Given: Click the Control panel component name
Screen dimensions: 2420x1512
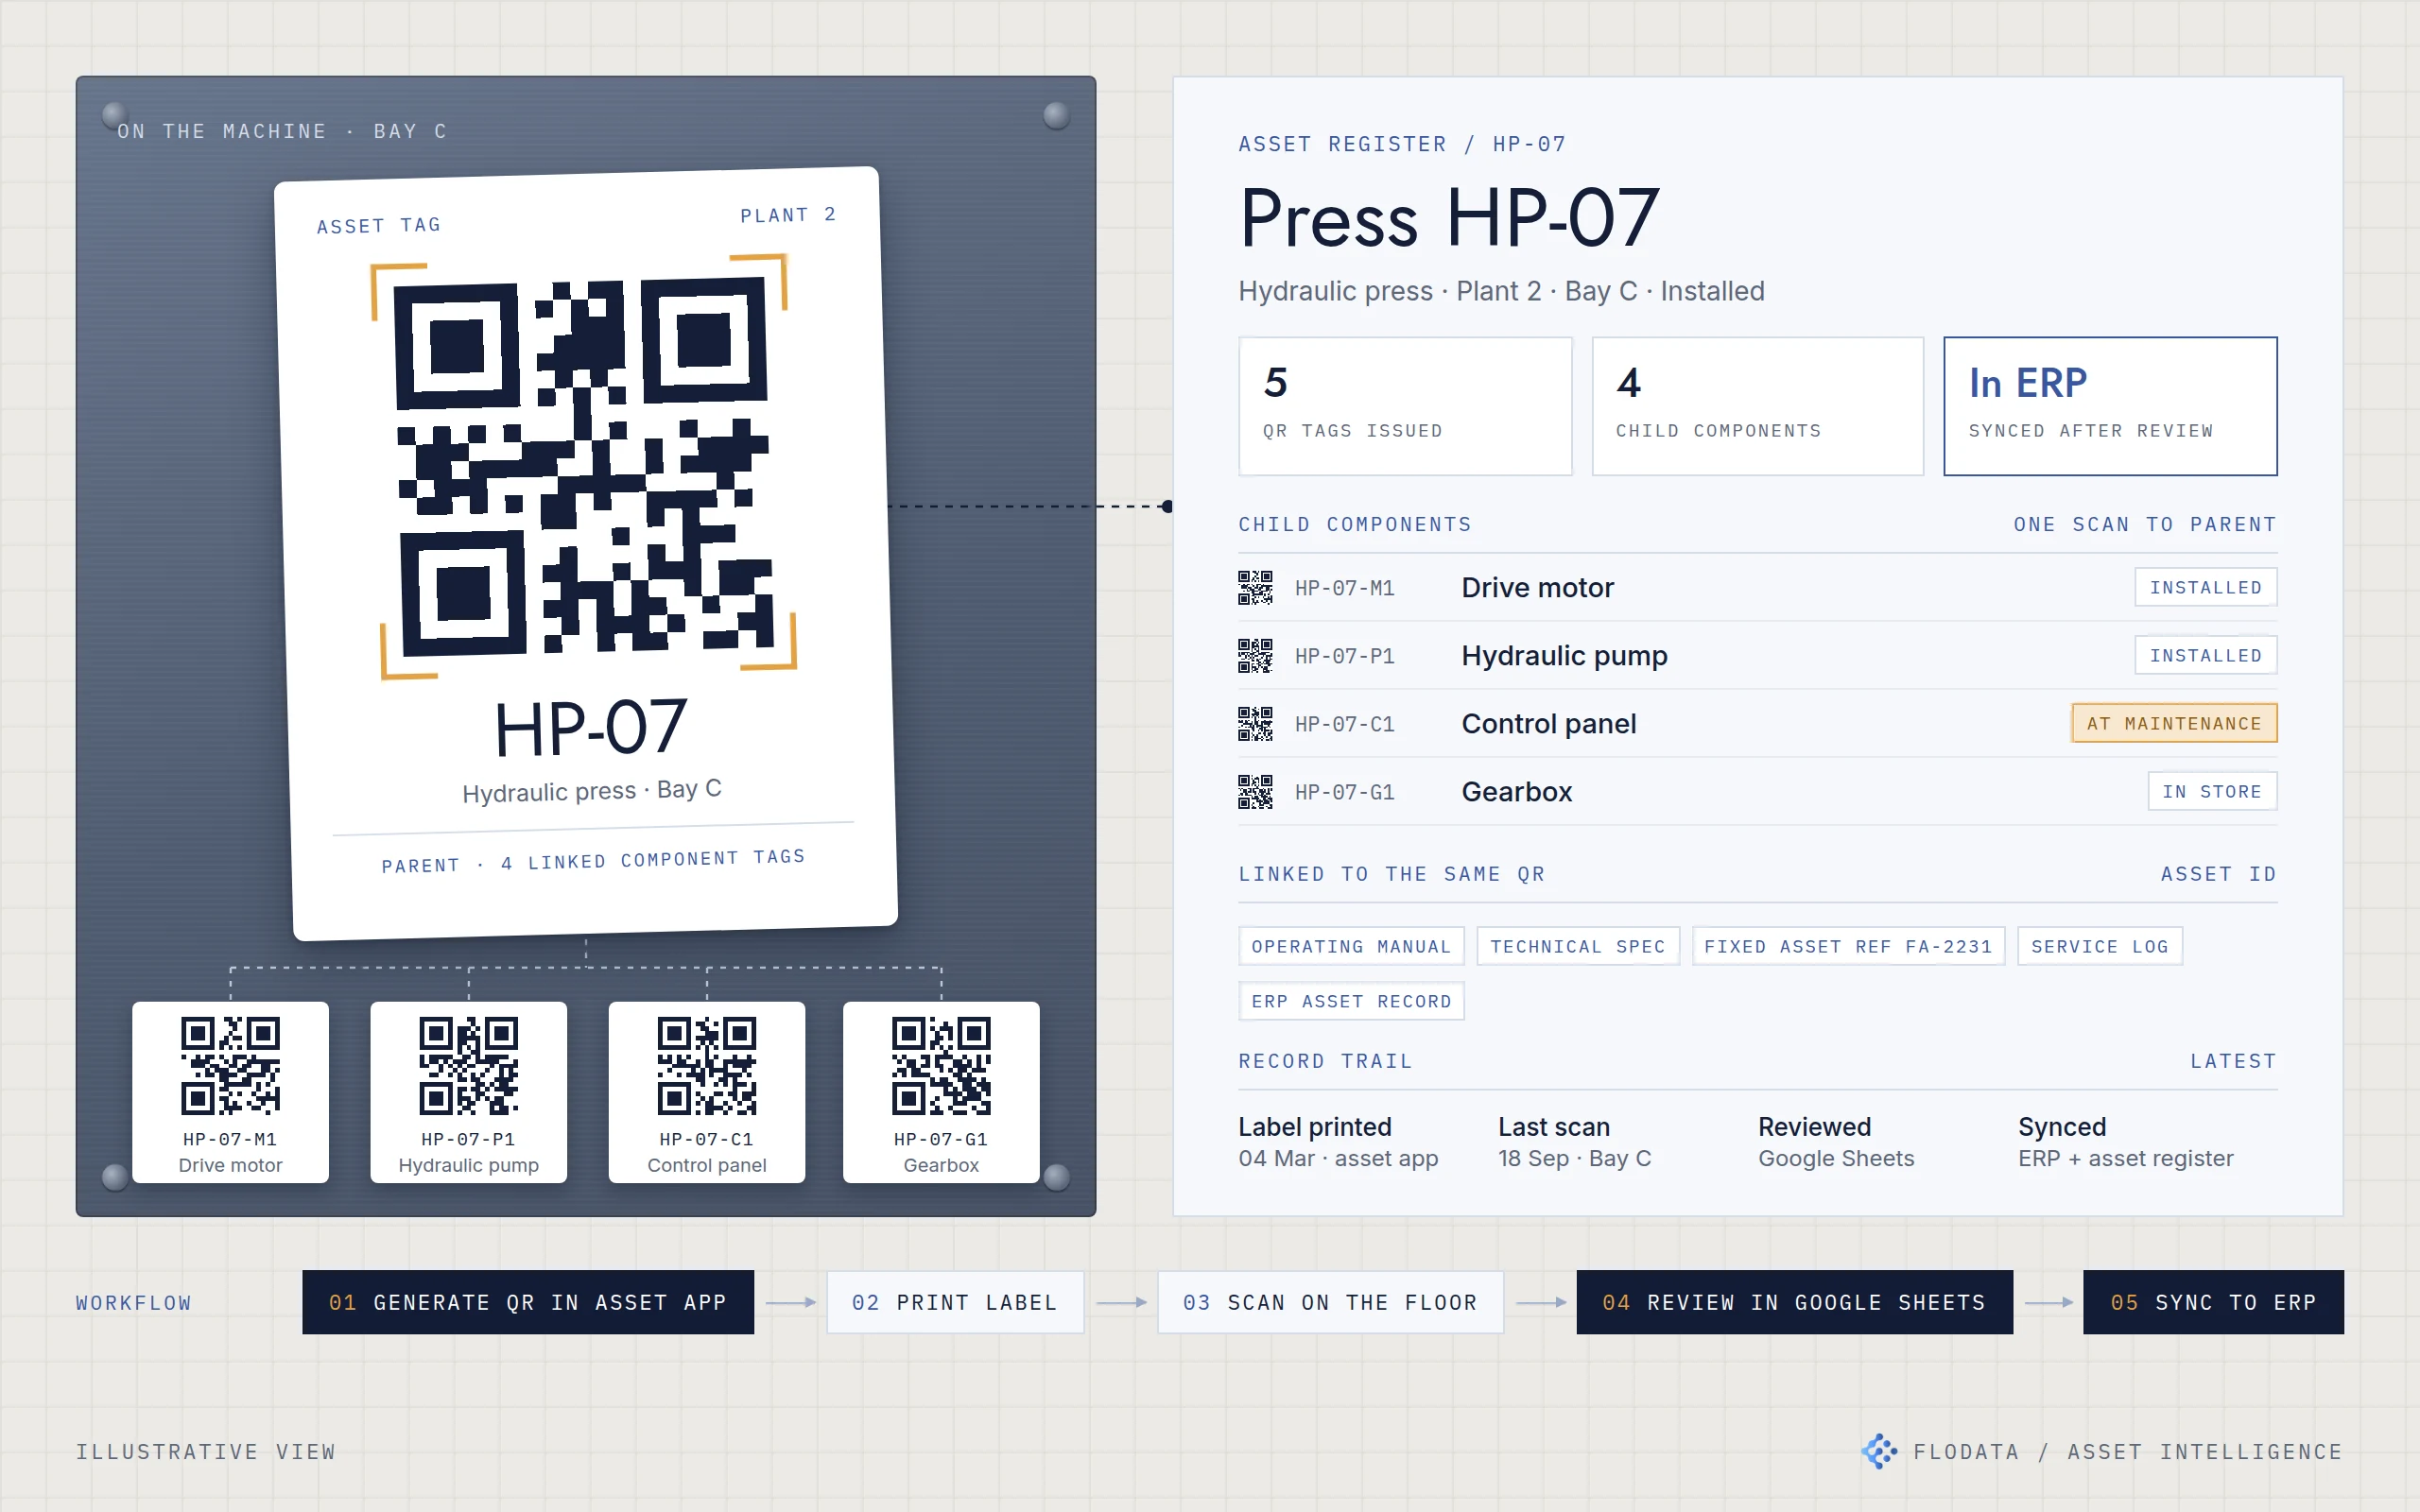Looking at the screenshot, I should (x=1548, y=724).
